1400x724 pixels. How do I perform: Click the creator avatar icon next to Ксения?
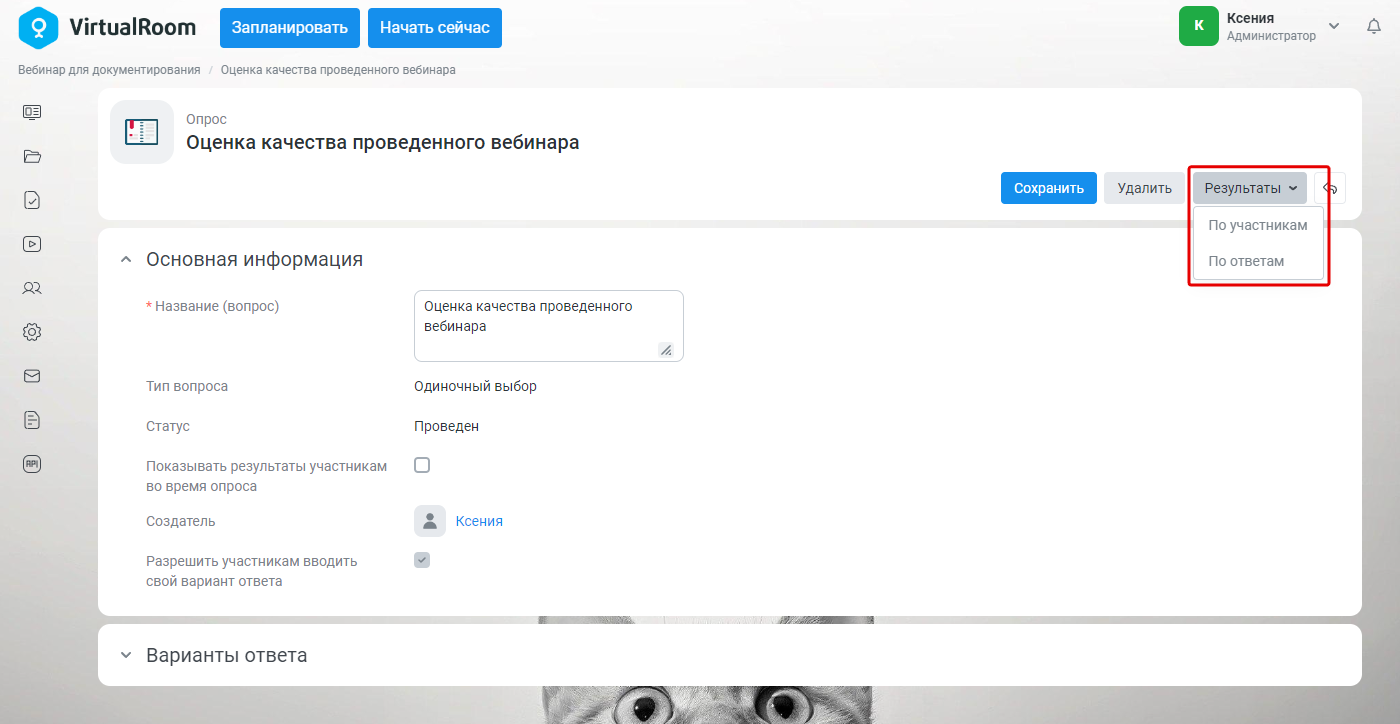(x=430, y=521)
